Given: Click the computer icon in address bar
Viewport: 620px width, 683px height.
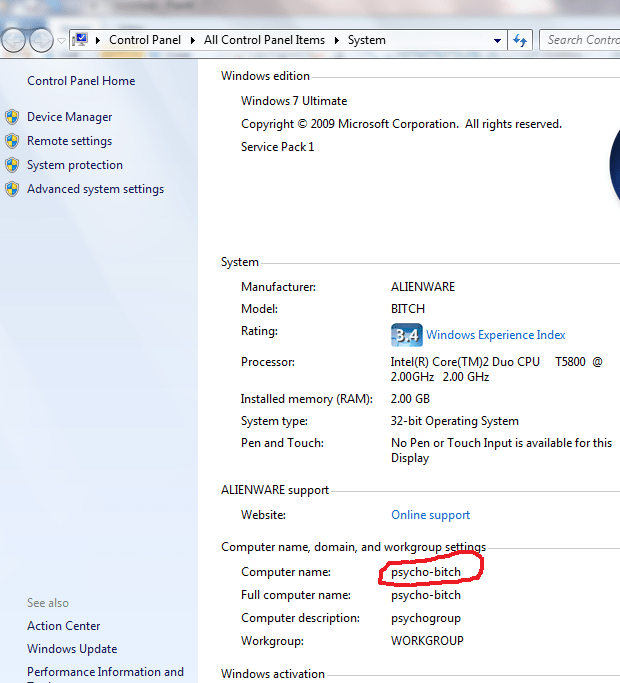Looking at the screenshot, I should tap(80, 40).
